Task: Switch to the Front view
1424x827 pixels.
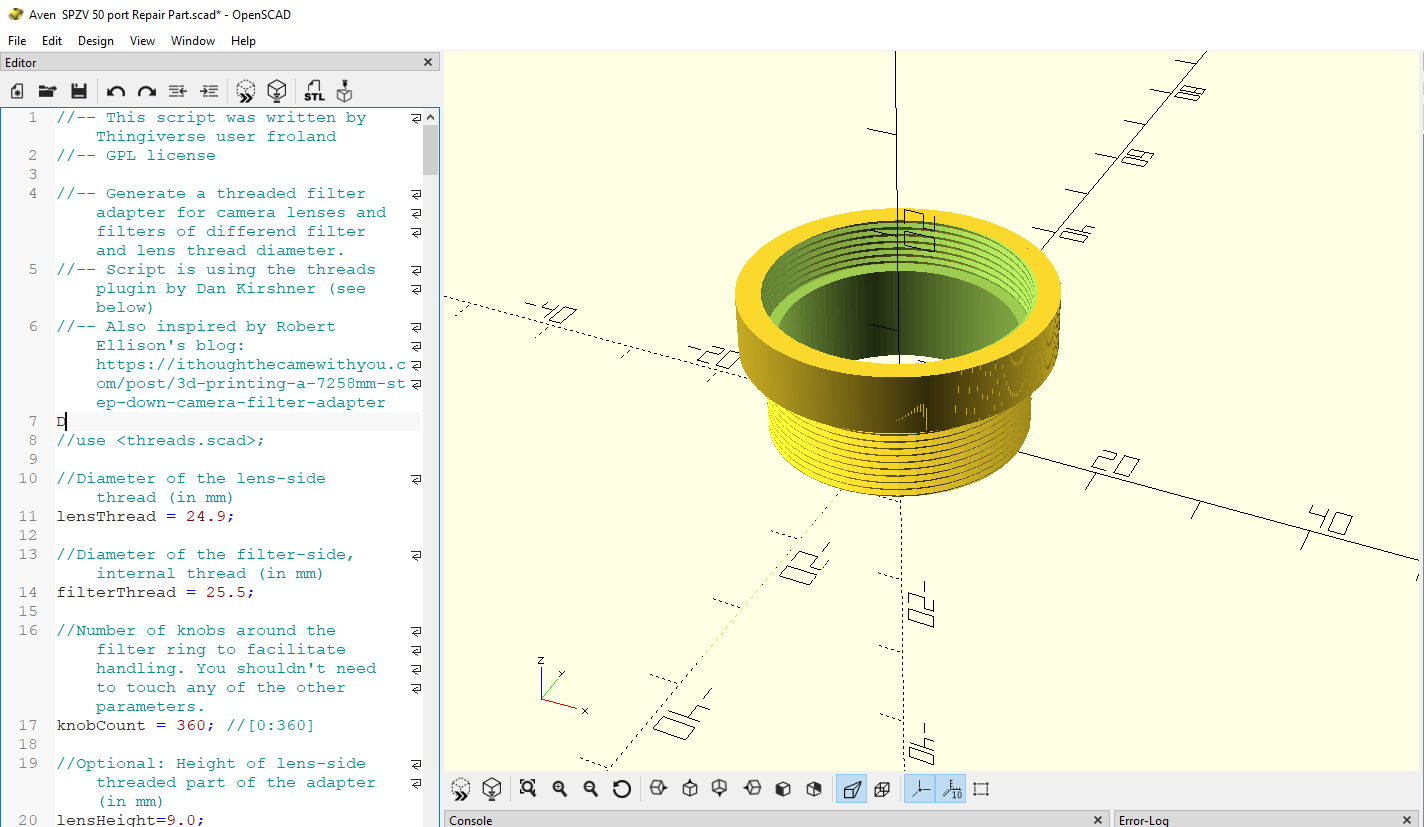Action: click(783, 789)
